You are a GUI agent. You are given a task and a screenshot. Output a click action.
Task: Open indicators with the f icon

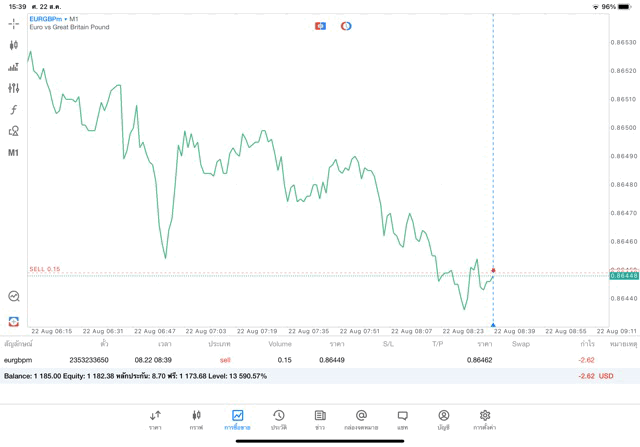[13, 110]
